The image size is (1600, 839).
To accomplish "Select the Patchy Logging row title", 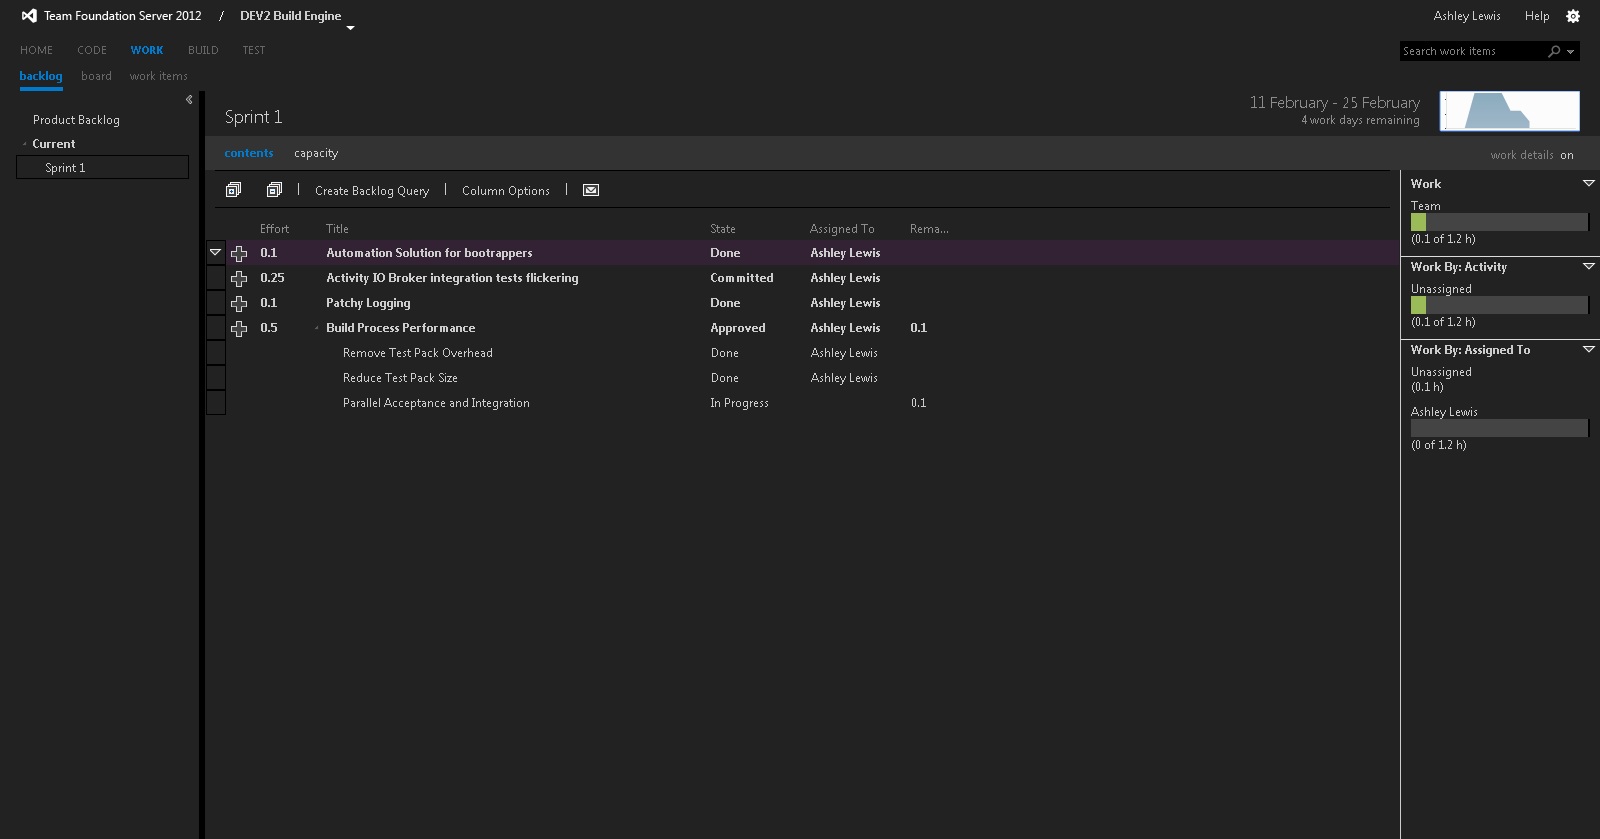I will click(x=368, y=303).
